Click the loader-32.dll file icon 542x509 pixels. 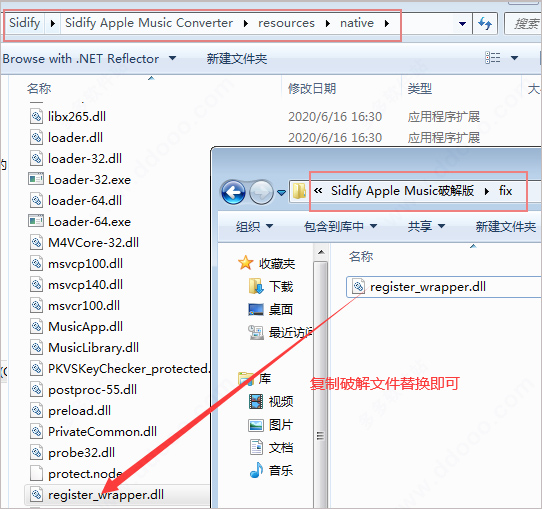point(36,159)
